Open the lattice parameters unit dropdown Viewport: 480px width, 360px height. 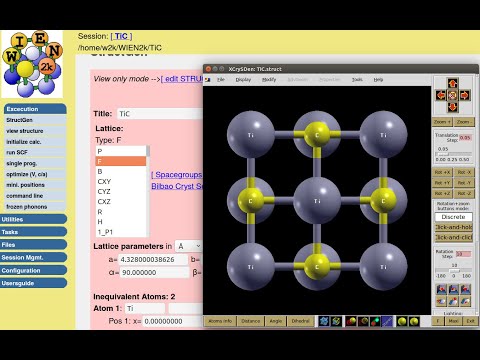click(189, 246)
